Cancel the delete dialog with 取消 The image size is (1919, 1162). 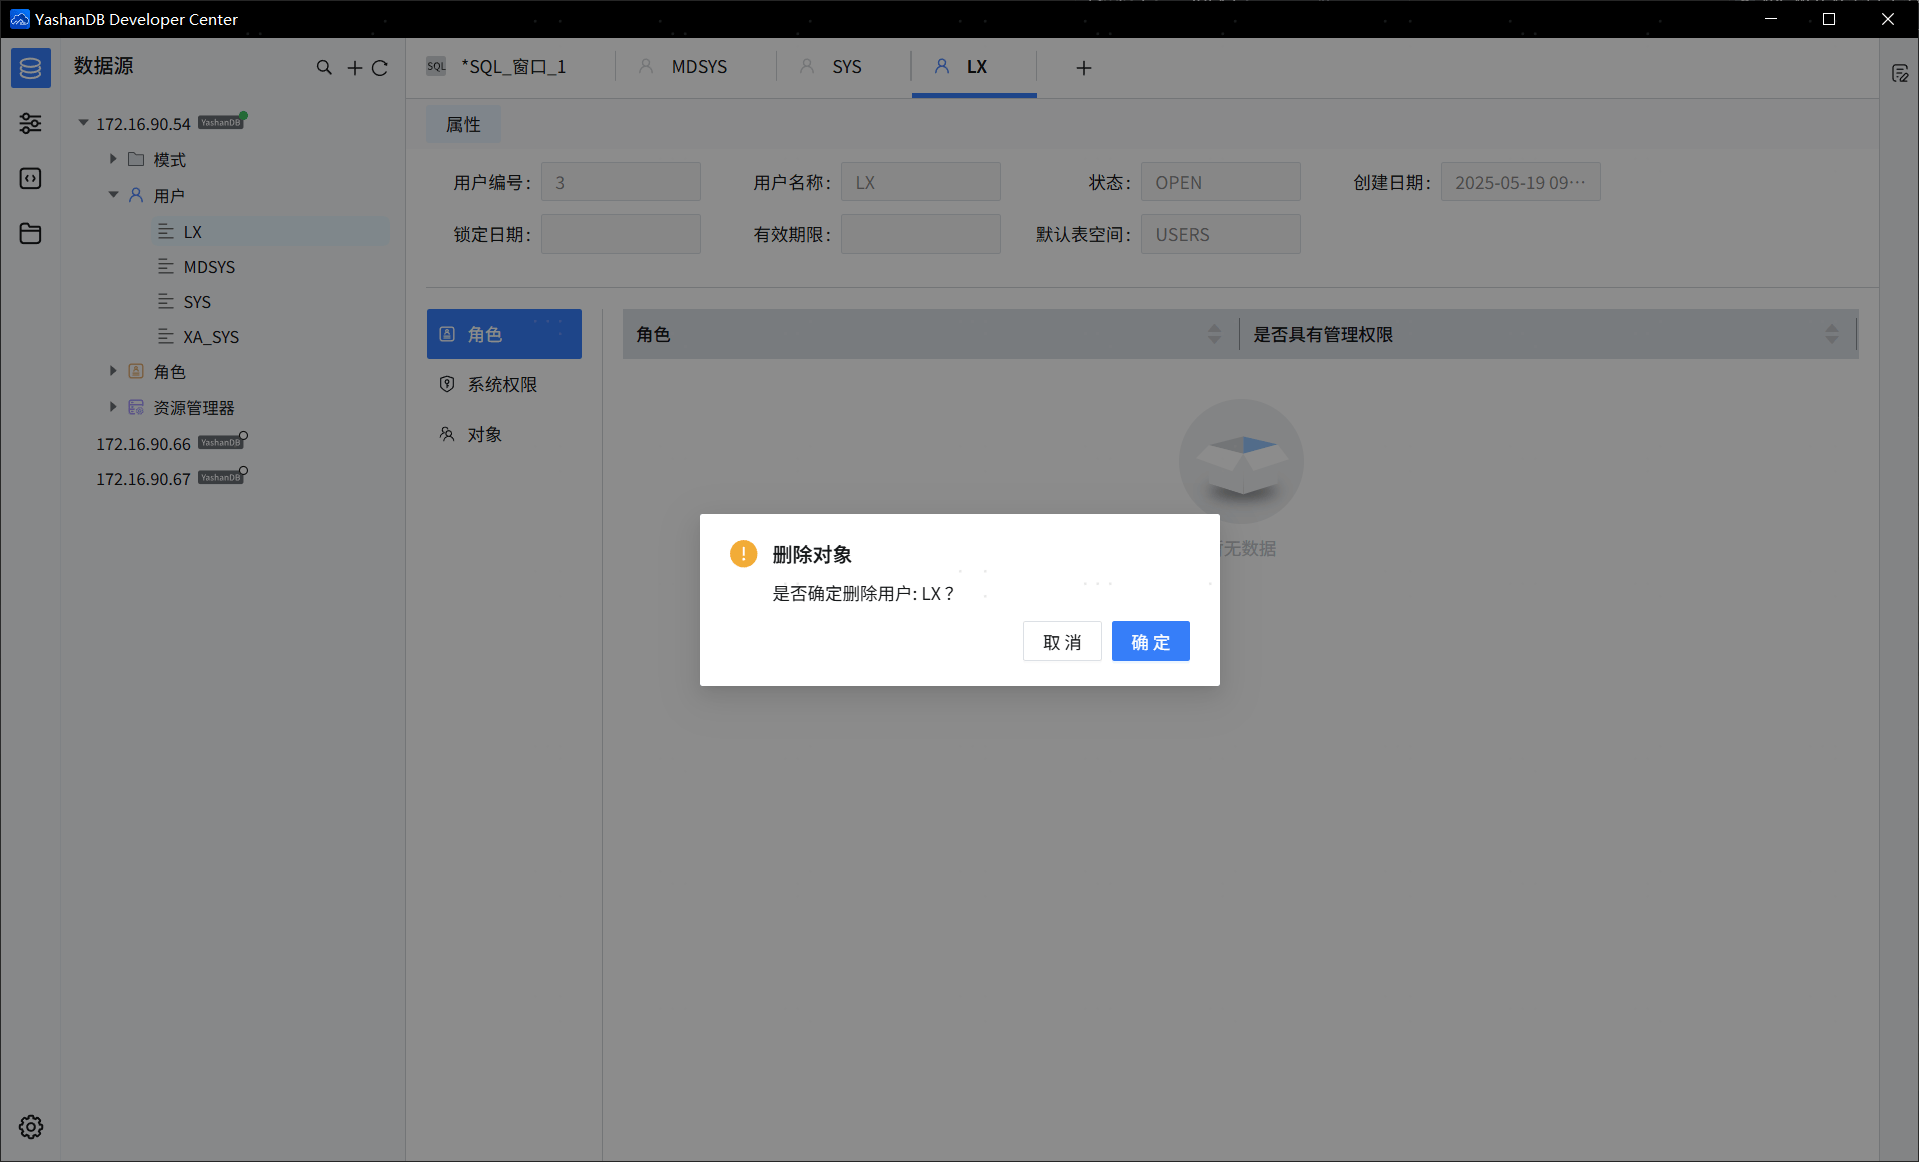[x=1061, y=642]
